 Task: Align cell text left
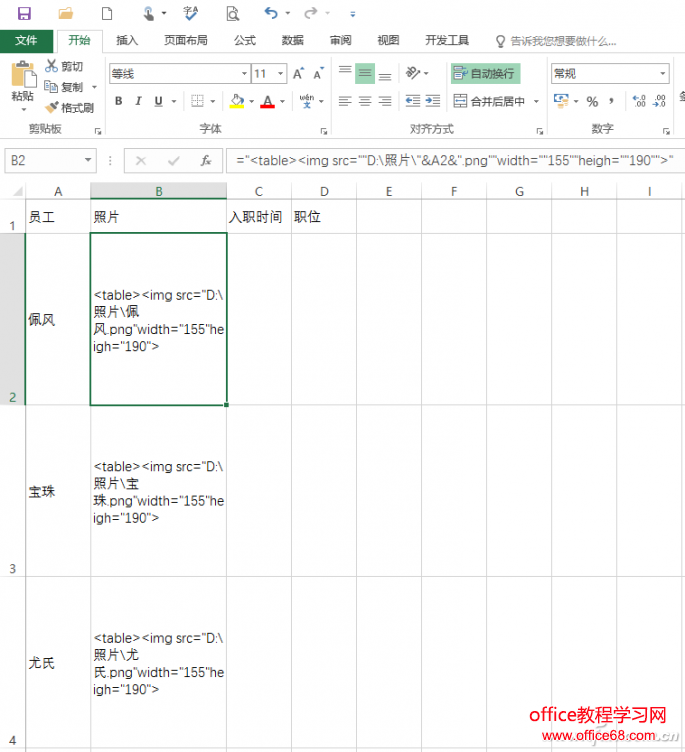tap(345, 101)
